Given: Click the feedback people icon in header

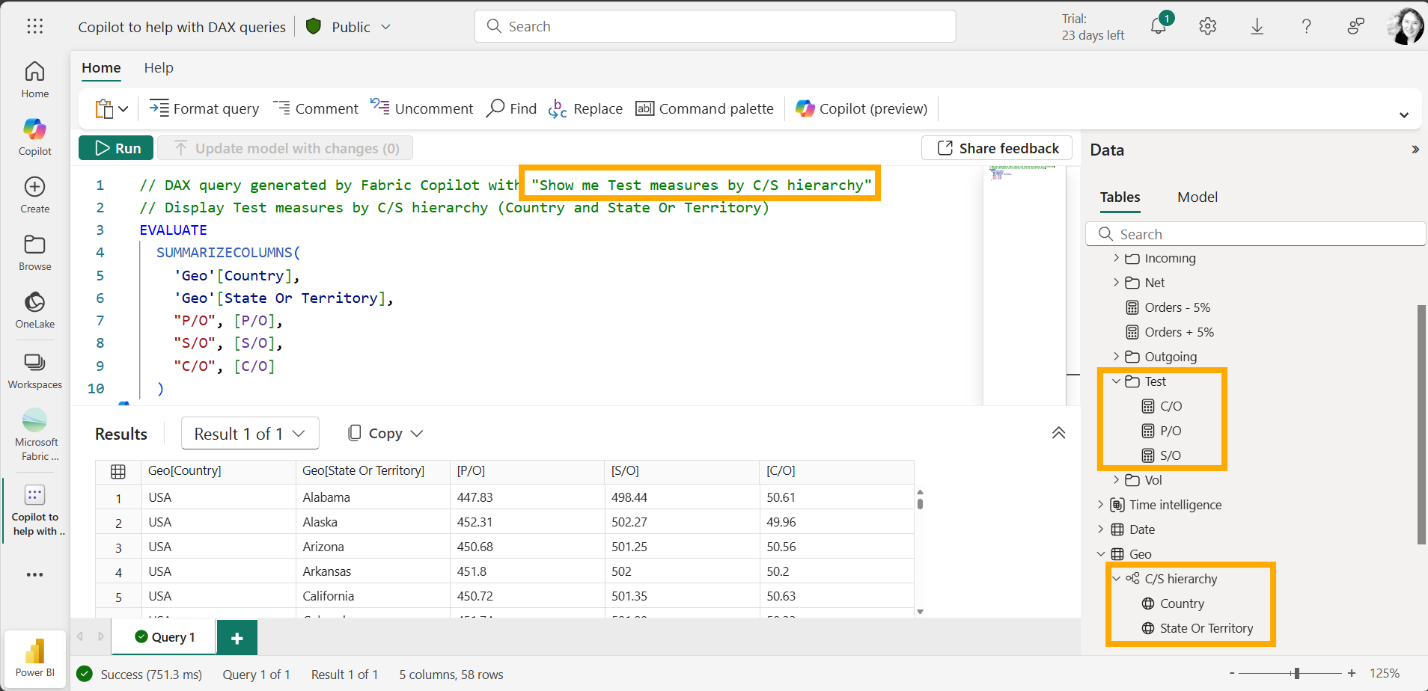Looking at the screenshot, I should point(1356,27).
